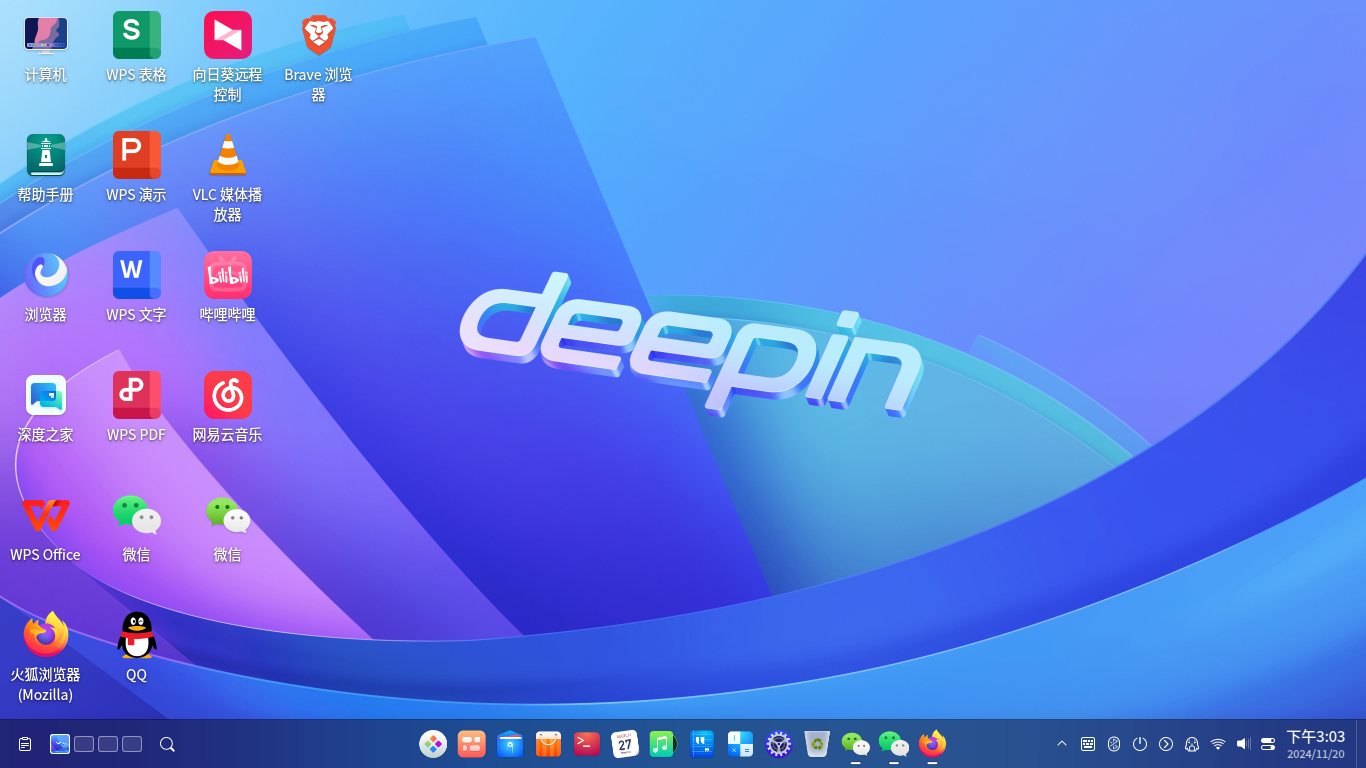Open the blue notebook app in the dock
The width and height of the screenshot is (1366, 768).
pos(702,744)
